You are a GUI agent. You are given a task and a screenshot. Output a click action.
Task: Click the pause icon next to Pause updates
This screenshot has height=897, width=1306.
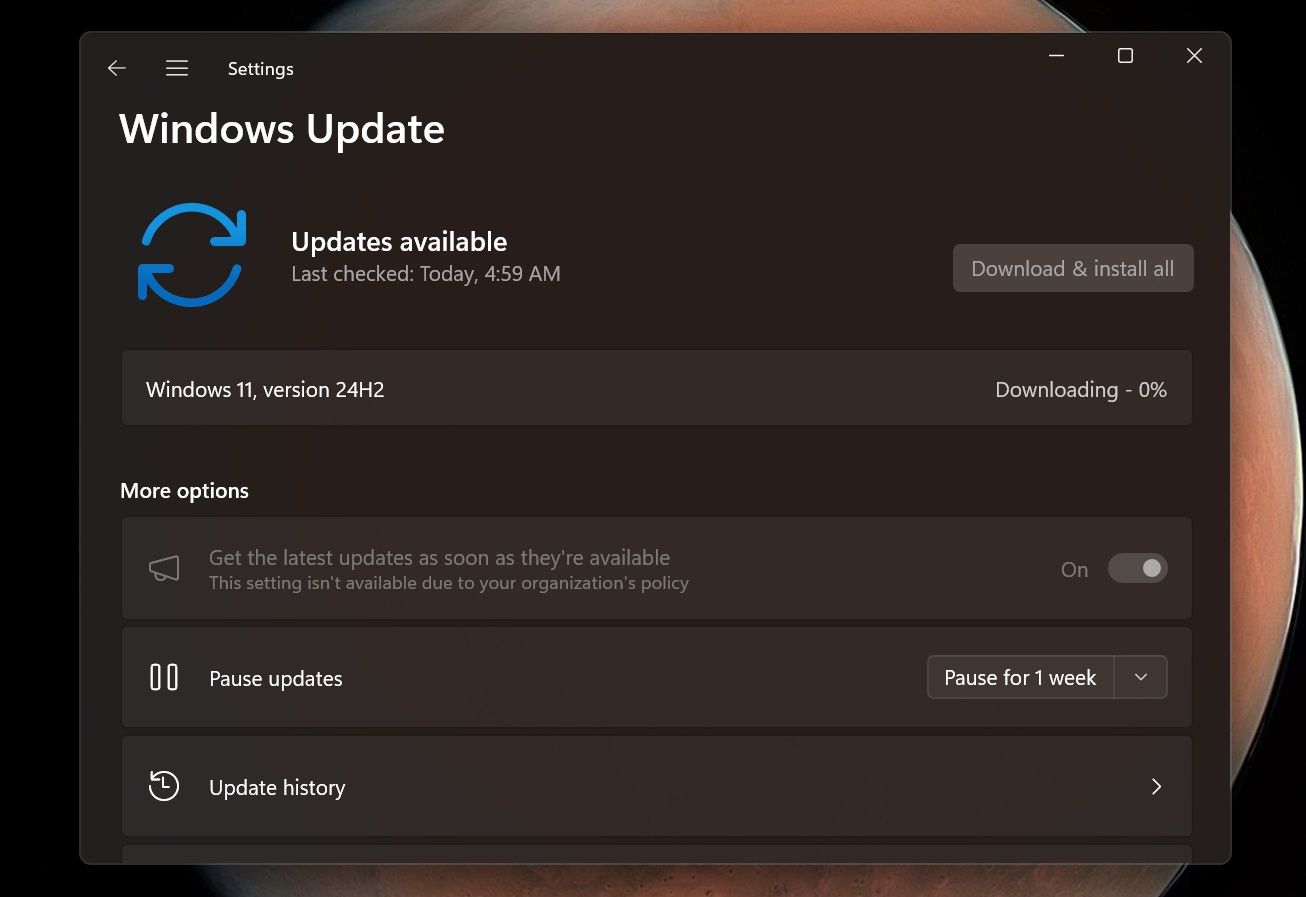click(163, 677)
